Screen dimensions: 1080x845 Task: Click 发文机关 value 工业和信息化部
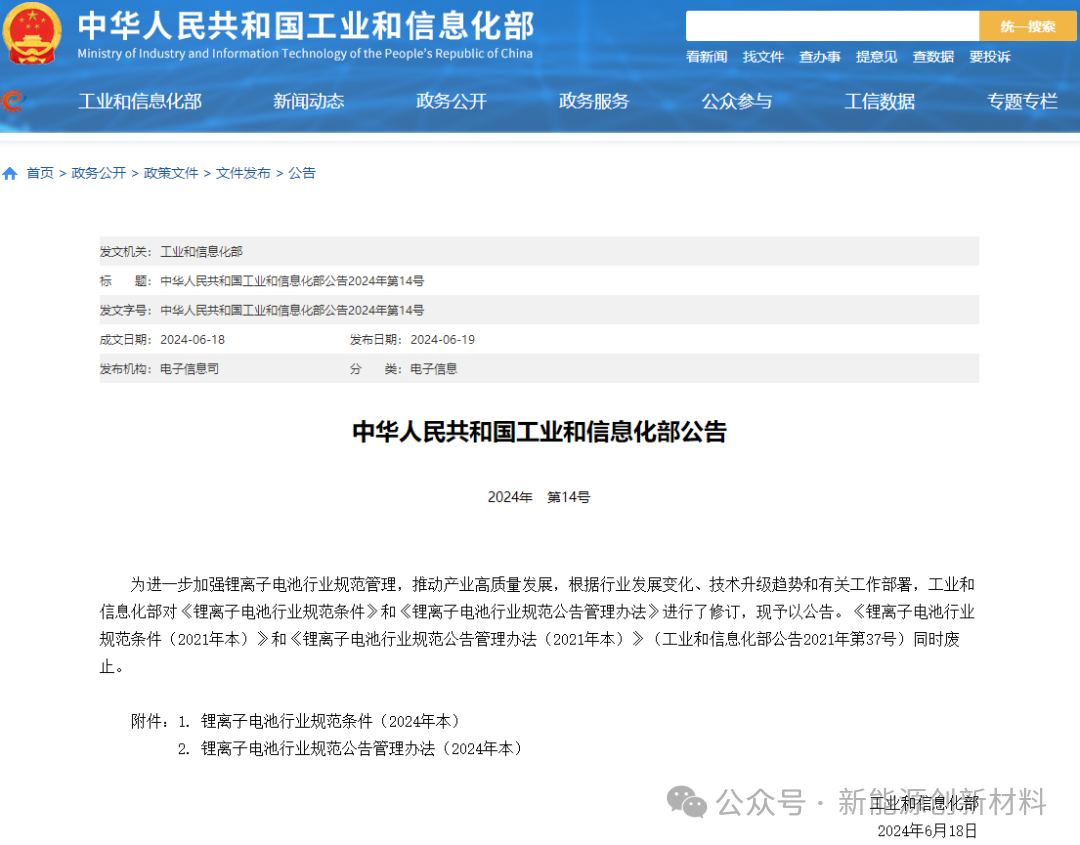tap(201, 251)
